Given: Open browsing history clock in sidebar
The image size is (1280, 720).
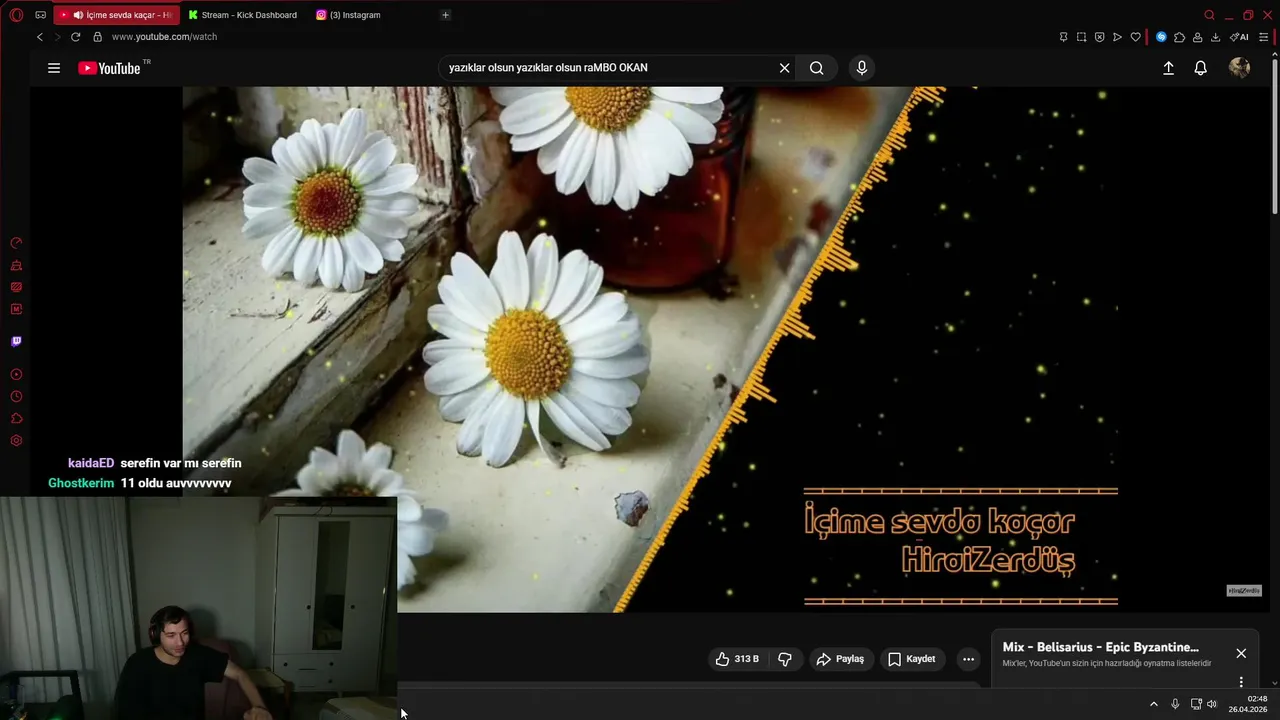Looking at the screenshot, I should tap(16, 397).
